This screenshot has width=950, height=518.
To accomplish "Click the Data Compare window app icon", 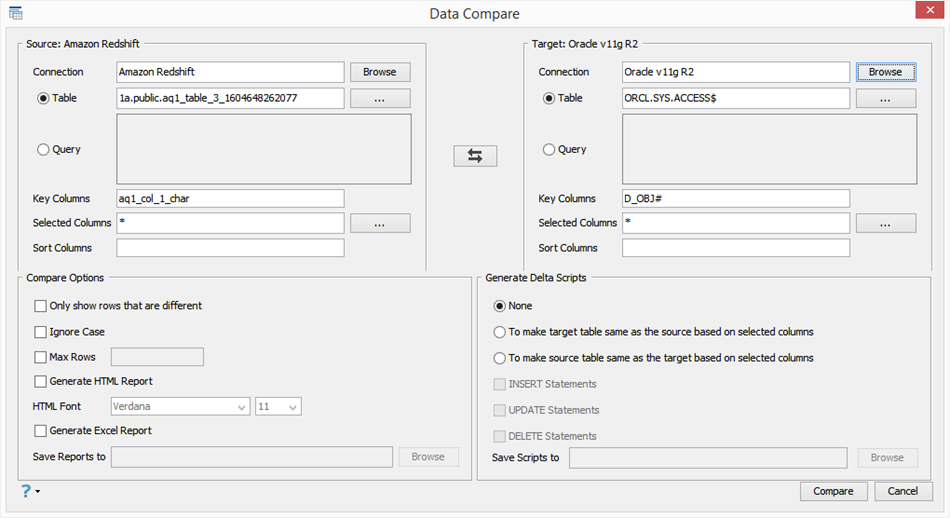I will pos(16,13).
